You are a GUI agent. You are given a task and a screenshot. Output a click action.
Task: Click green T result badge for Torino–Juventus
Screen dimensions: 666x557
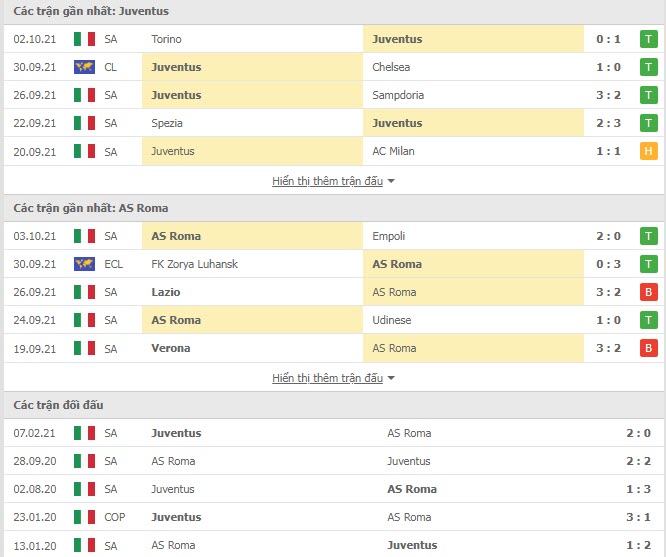tap(647, 39)
